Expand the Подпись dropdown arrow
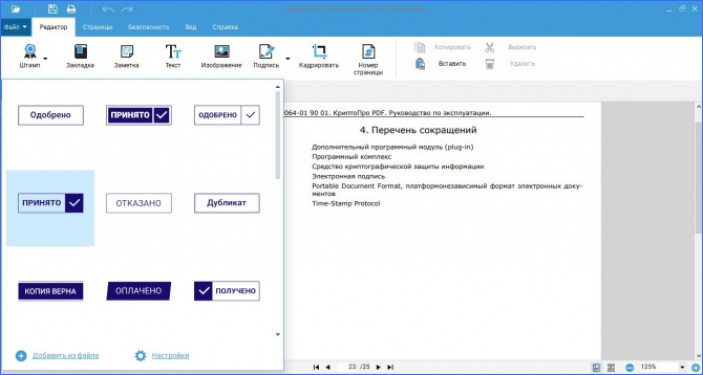This screenshot has height=375, width=703. coord(288,58)
